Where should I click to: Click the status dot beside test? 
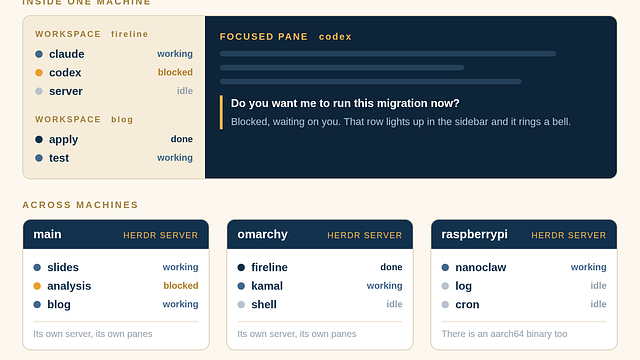[x=39, y=158]
